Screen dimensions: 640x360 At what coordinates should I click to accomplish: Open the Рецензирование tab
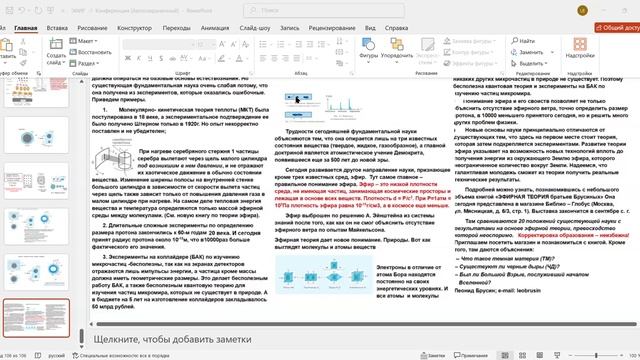(332, 28)
